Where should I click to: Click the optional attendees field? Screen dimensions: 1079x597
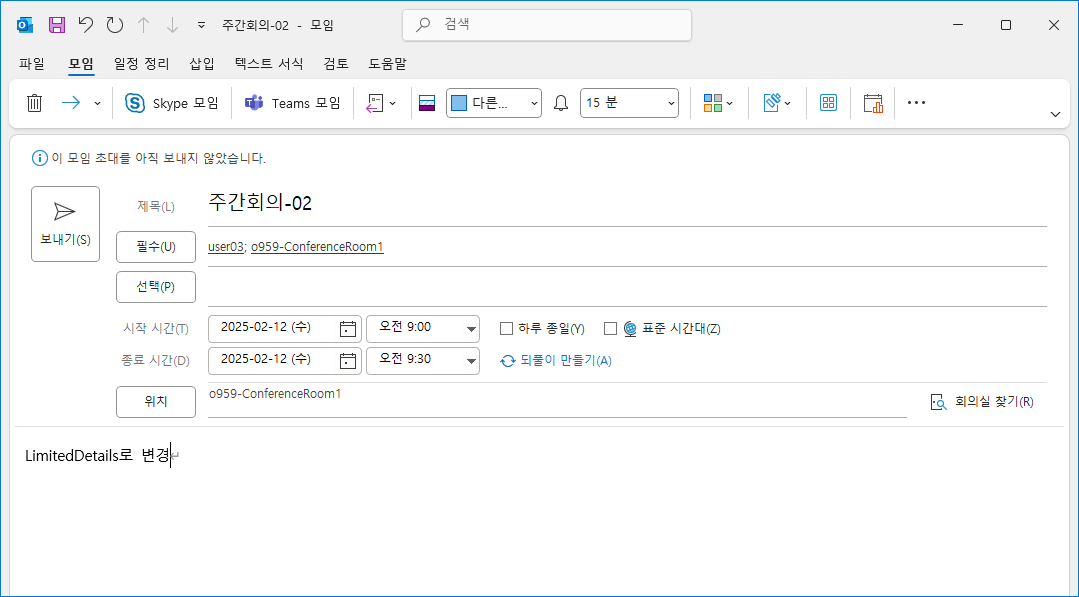[627, 287]
